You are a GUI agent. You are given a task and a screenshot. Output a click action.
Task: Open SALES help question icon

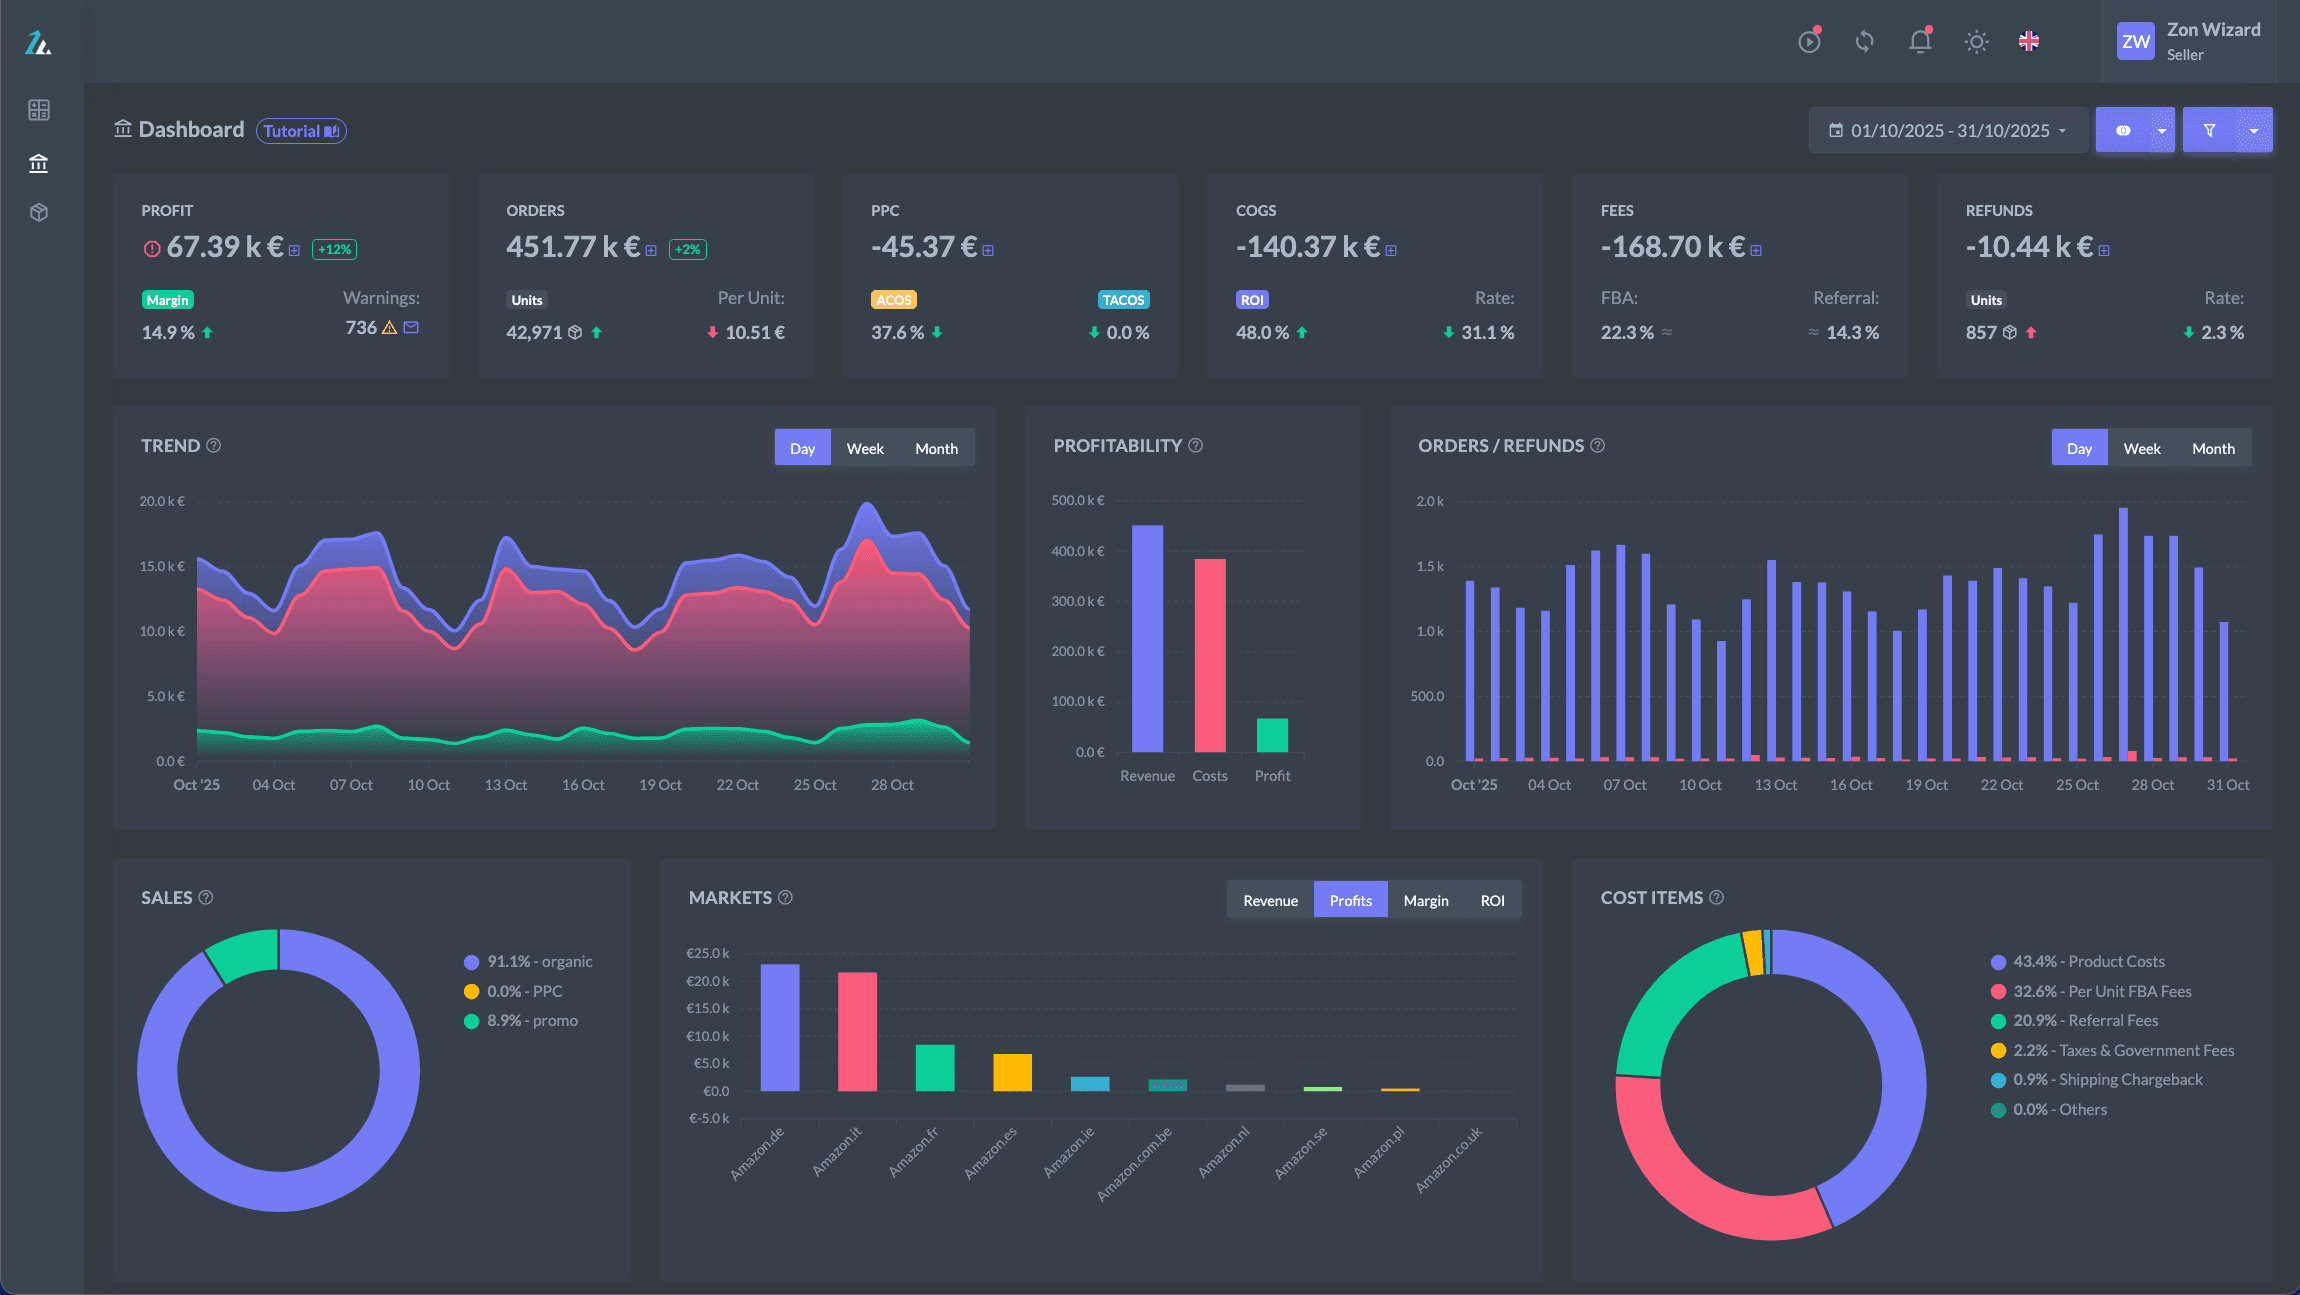(206, 898)
